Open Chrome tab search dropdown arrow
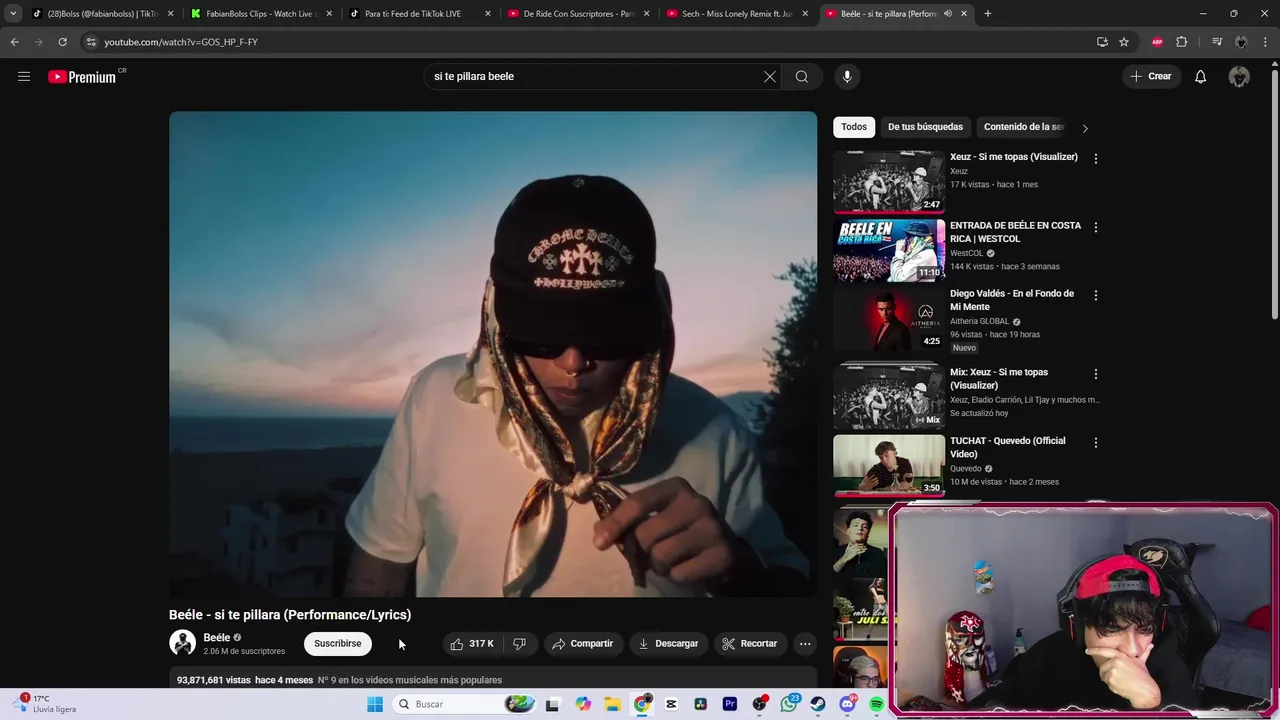The image size is (1280, 720). tap(13, 14)
